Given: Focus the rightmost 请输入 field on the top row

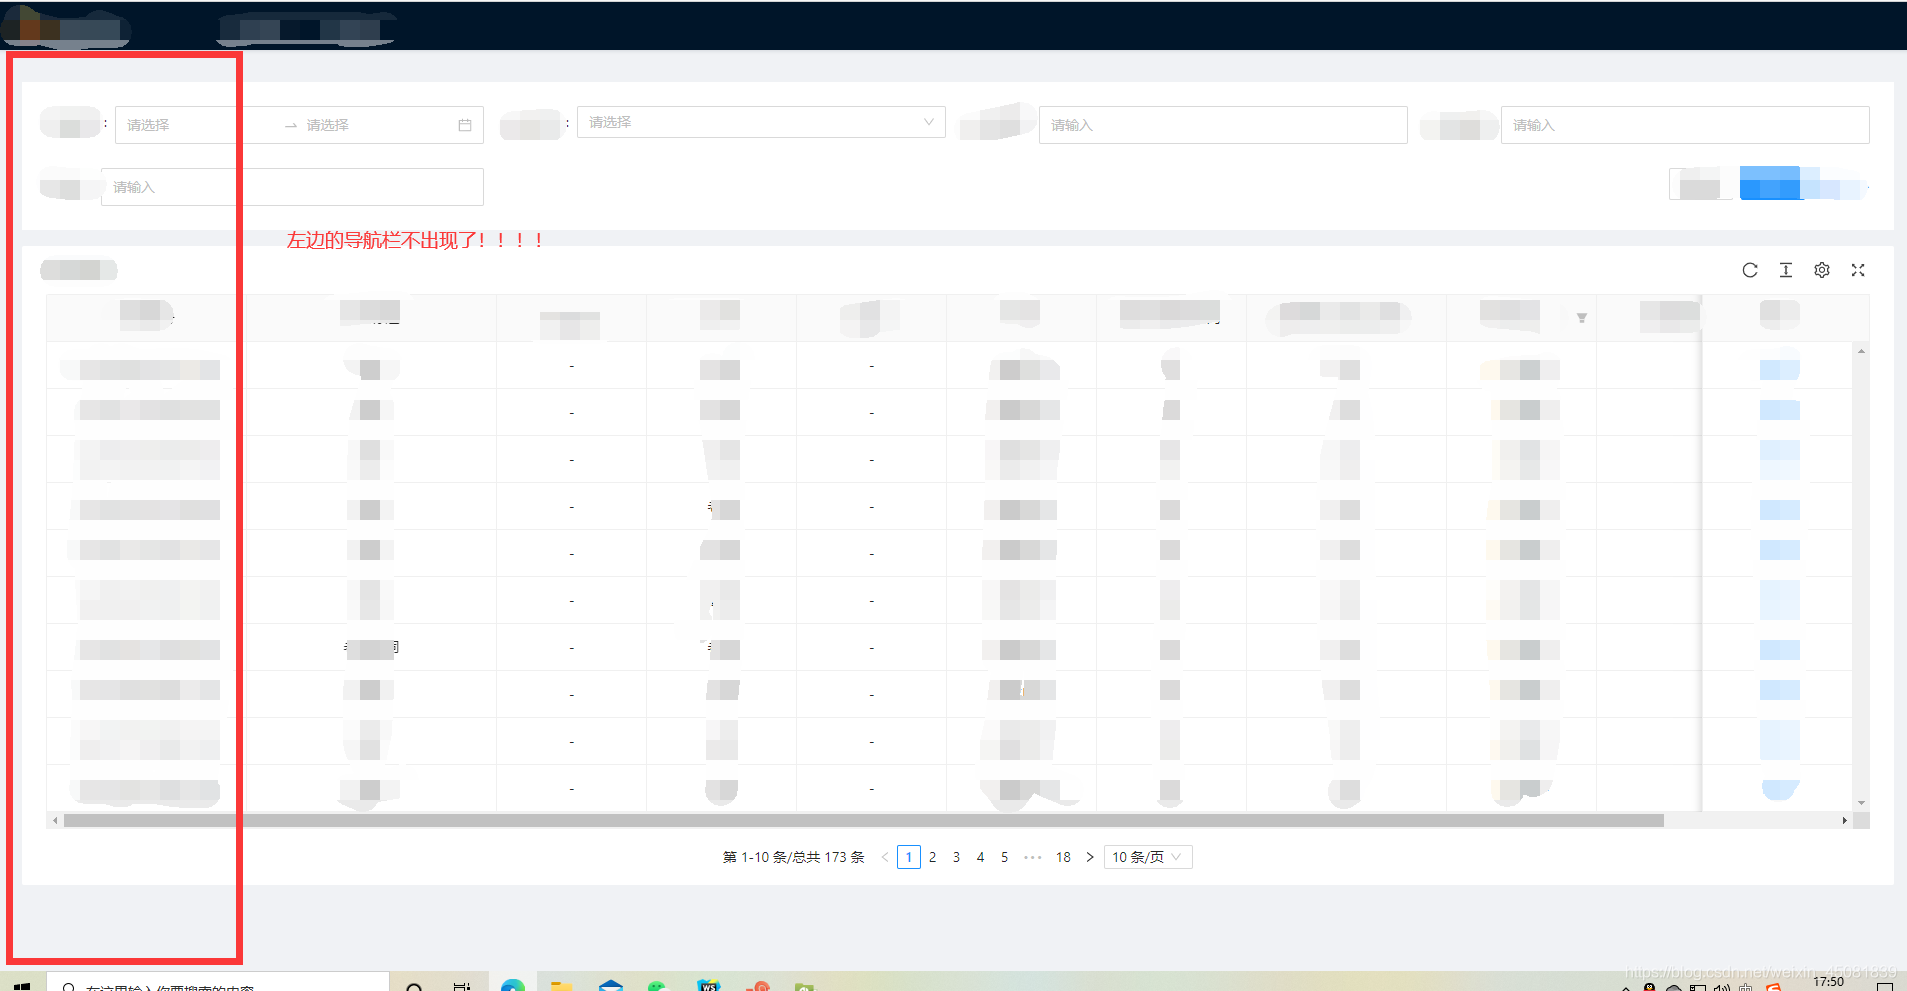Looking at the screenshot, I should click(x=1685, y=125).
